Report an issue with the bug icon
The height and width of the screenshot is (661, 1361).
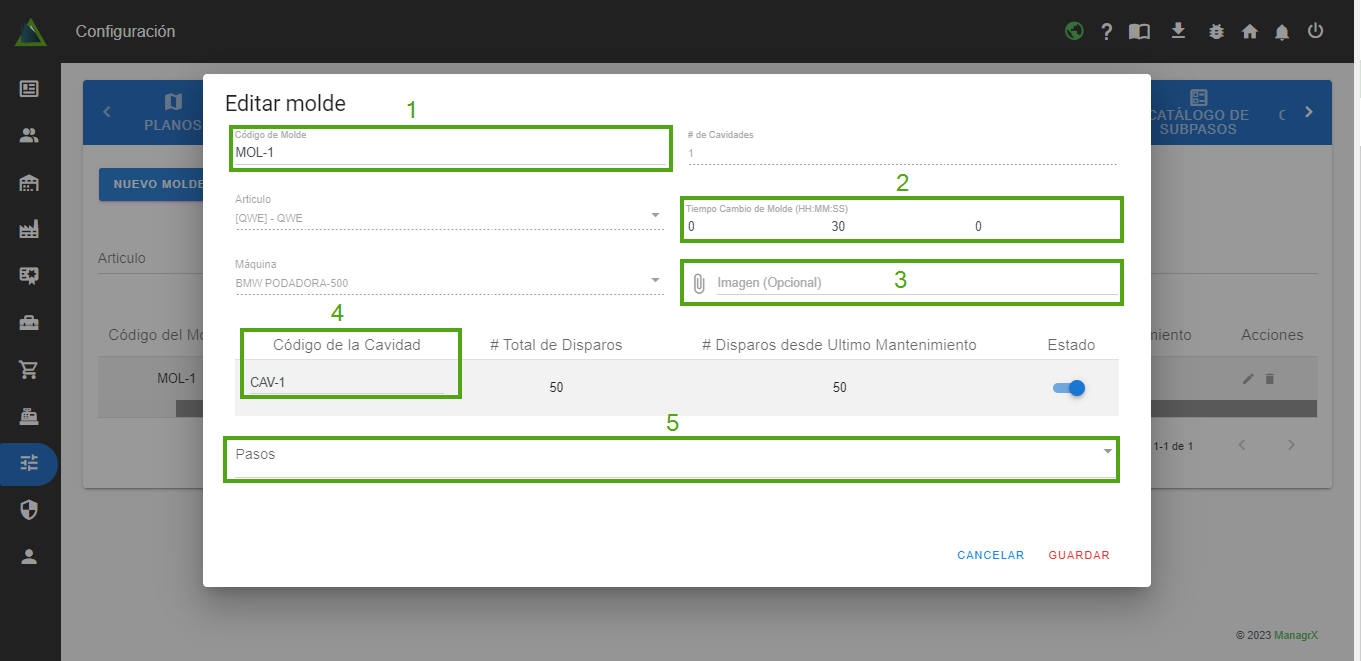click(1216, 32)
